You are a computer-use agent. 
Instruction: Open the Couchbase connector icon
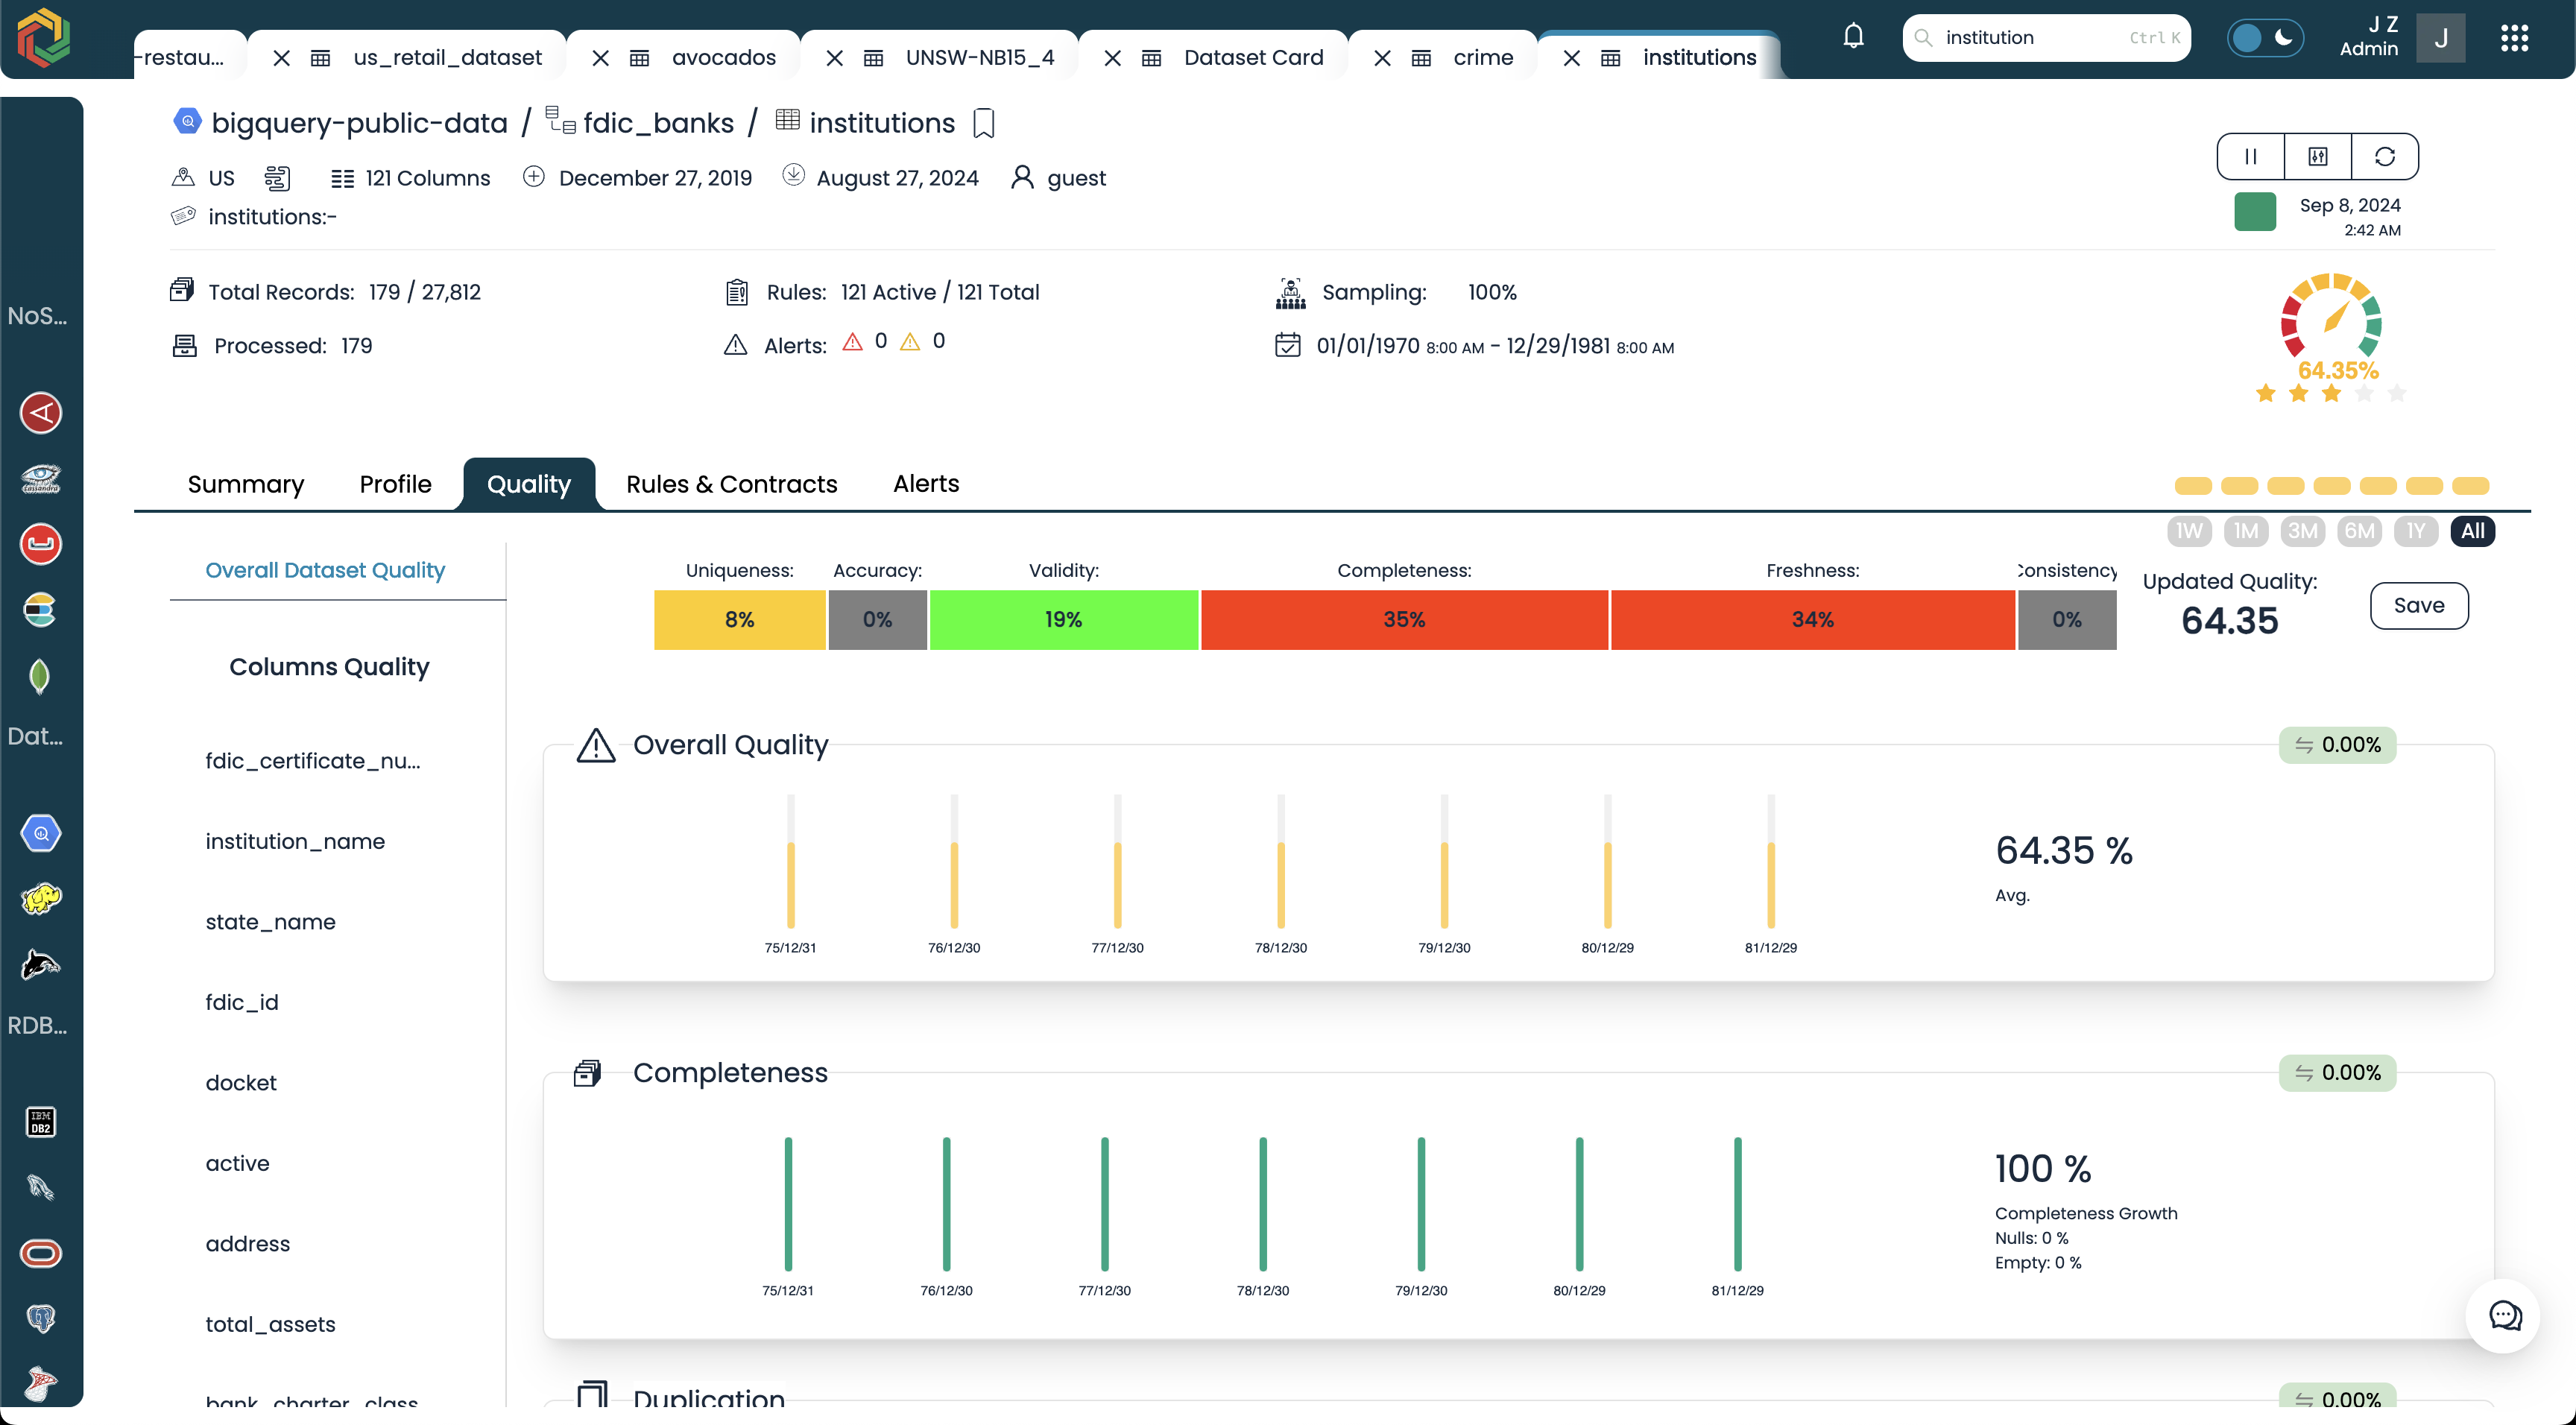pos(41,544)
